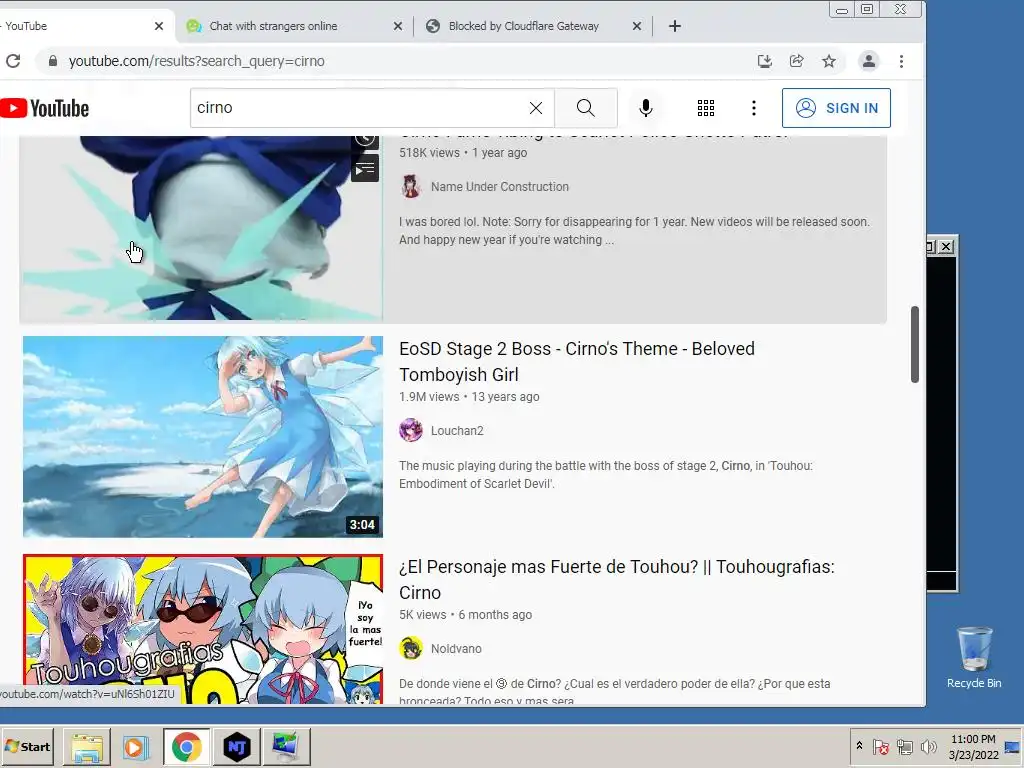Close the Chat with strangers online tab
Viewport: 1024px width, 768px height.
click(x=398, y=26)
